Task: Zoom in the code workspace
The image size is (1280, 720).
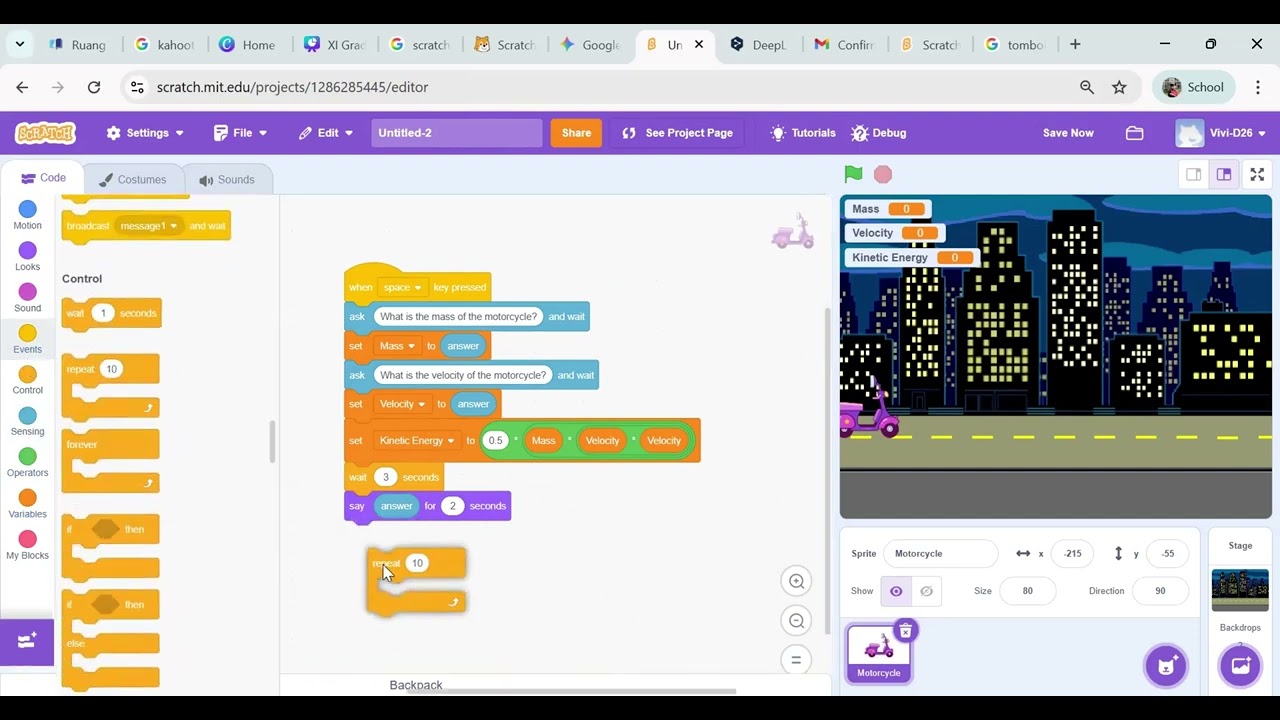Action: [796, 581]
